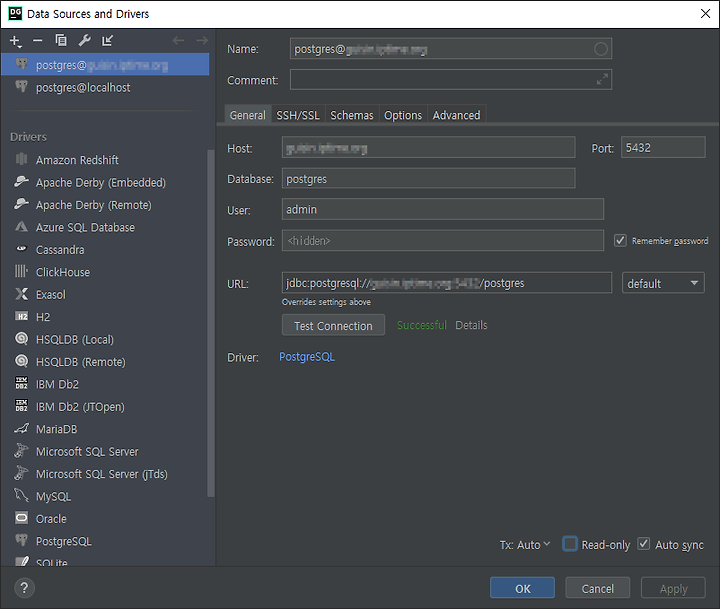The width and height of the screenshot is (720, 609).
Task: Toggle the Auto sync checkbox
Action: pos(644,544)
